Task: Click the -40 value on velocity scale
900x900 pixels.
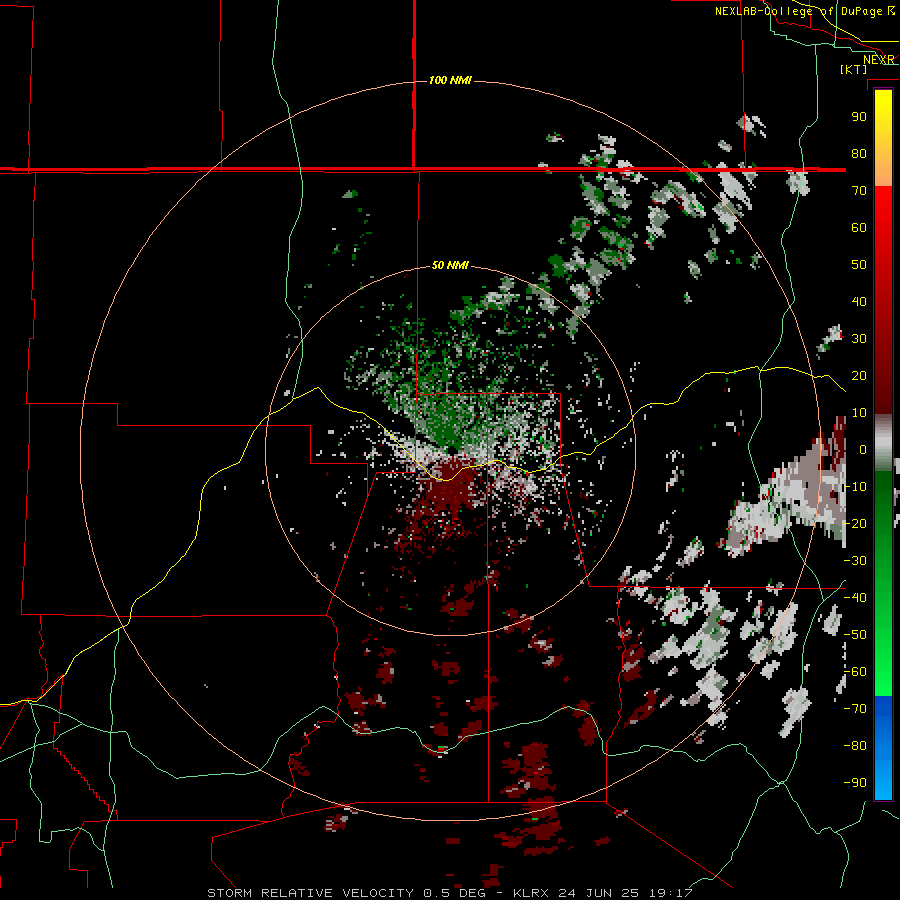Action: (x=855, y=598)
